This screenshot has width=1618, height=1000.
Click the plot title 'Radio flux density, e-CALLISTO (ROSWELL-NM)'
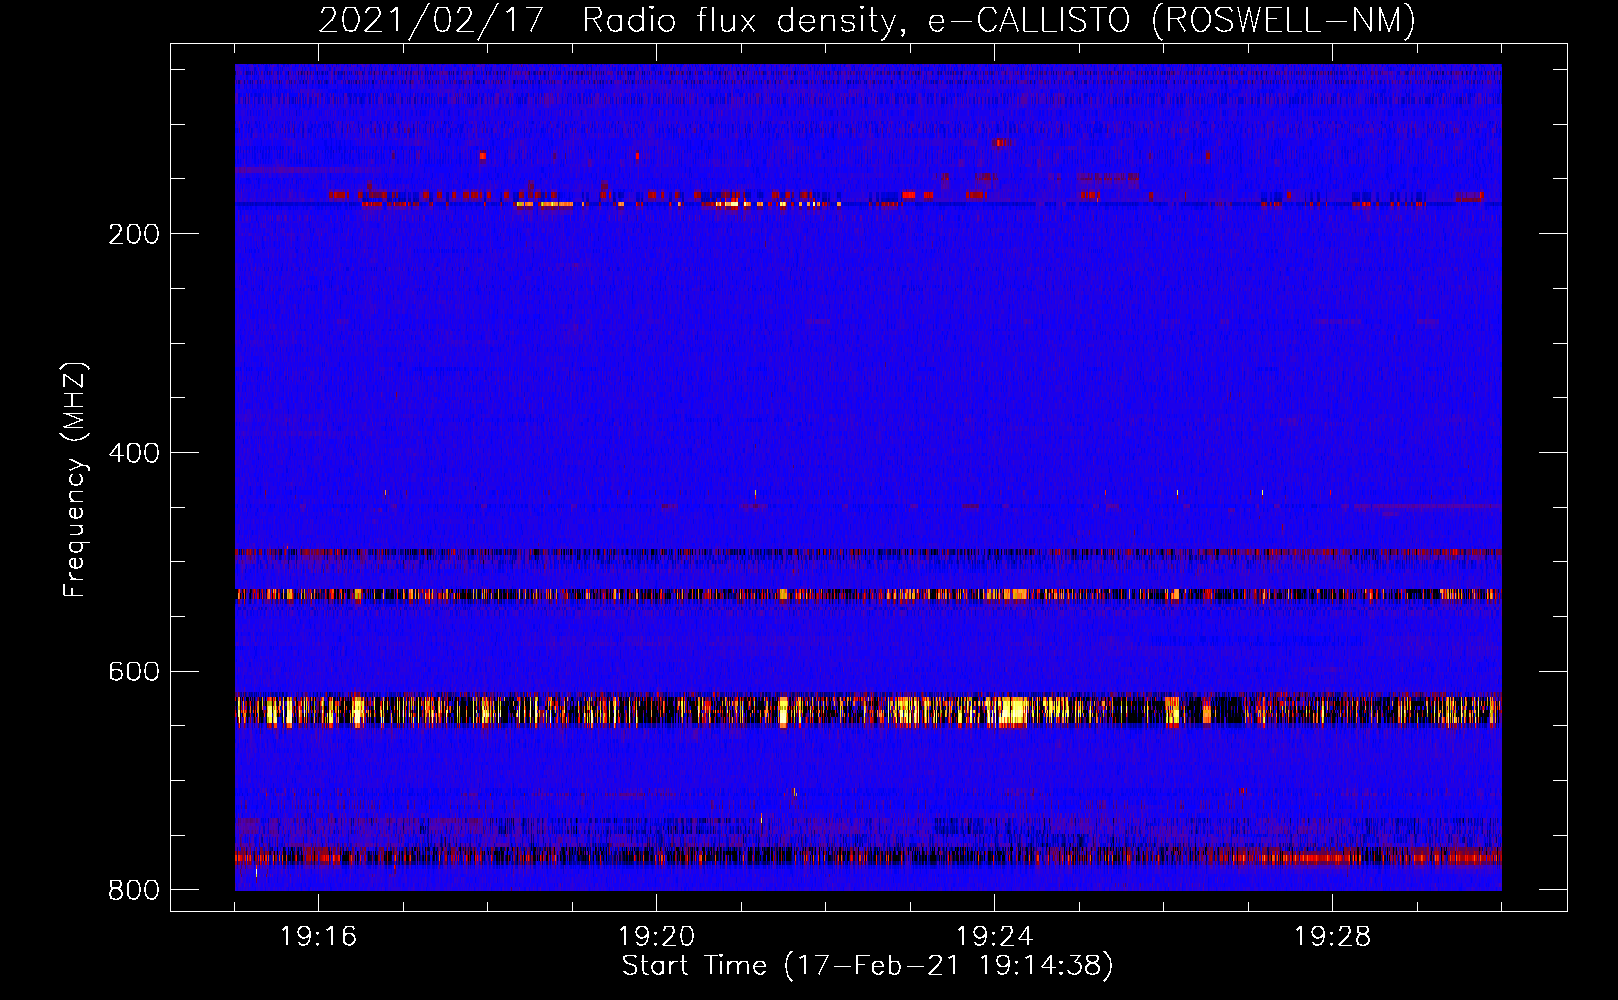(x=998, y=20)
